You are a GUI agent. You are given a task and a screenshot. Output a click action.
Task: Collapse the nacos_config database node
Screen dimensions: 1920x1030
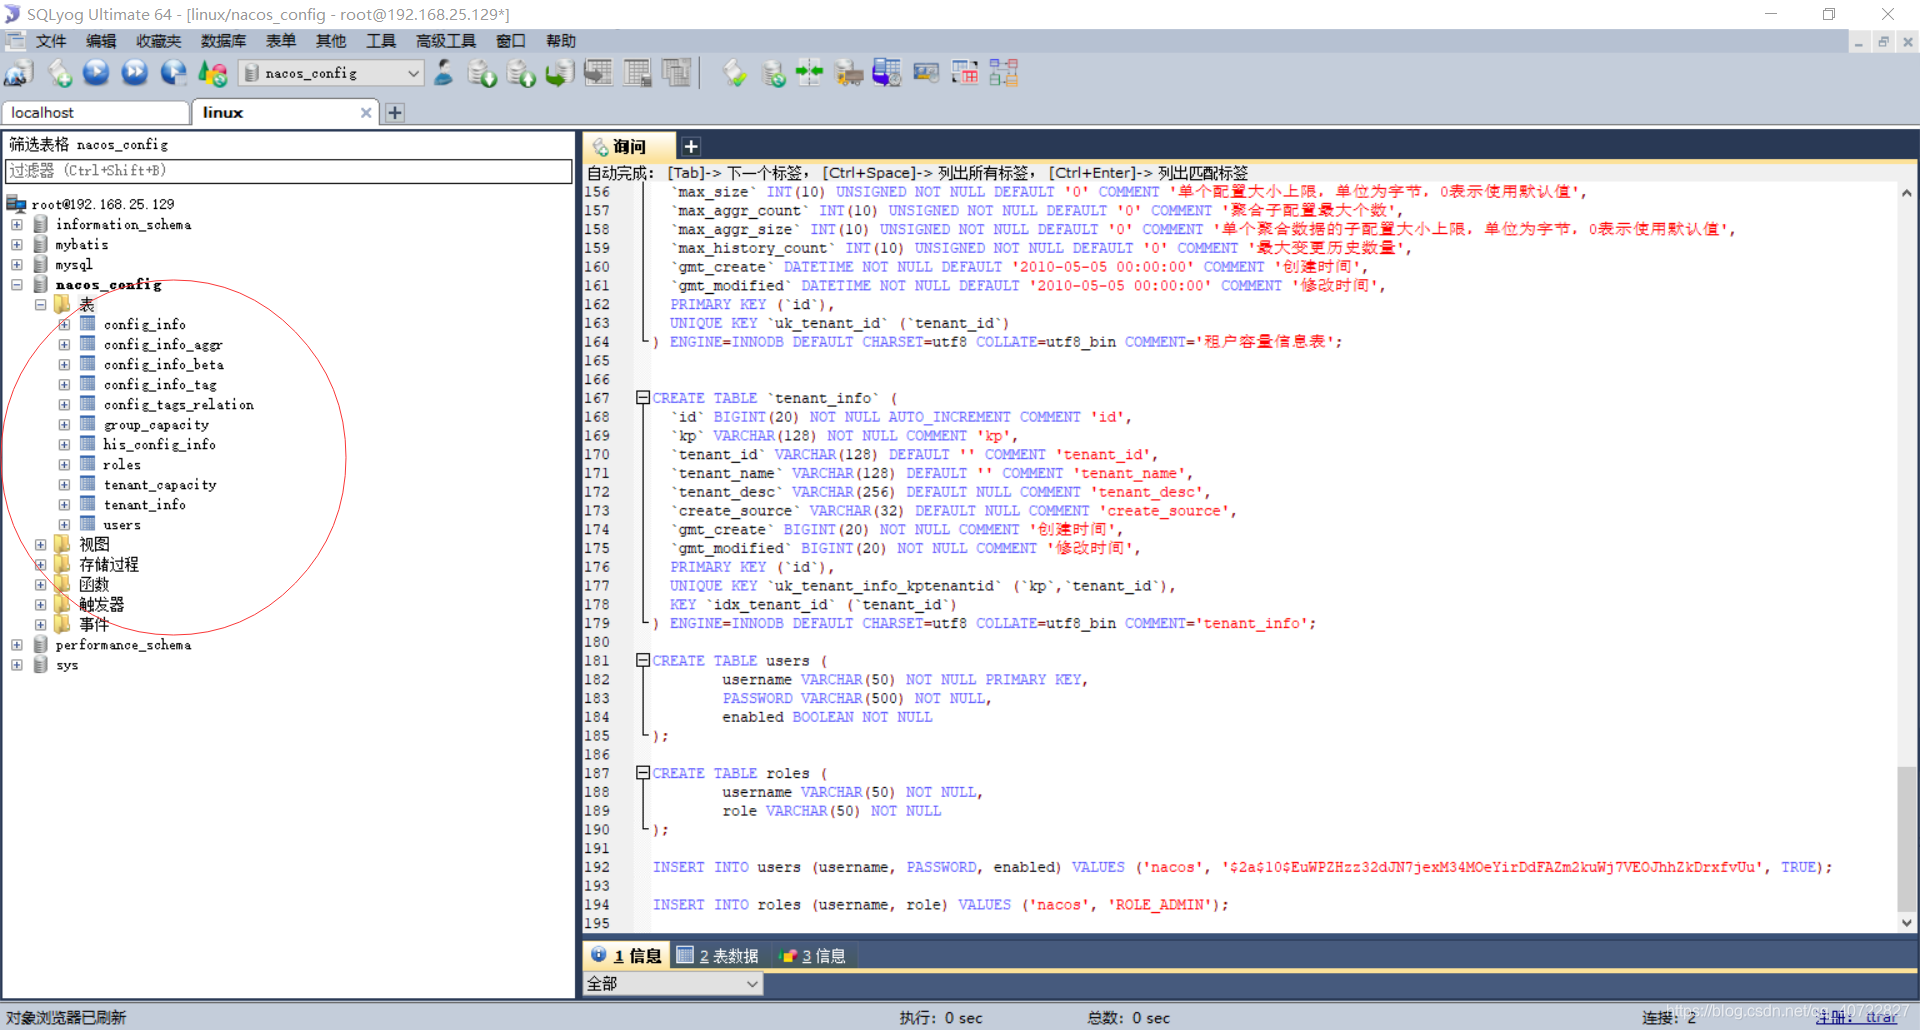tap(17, 285)
